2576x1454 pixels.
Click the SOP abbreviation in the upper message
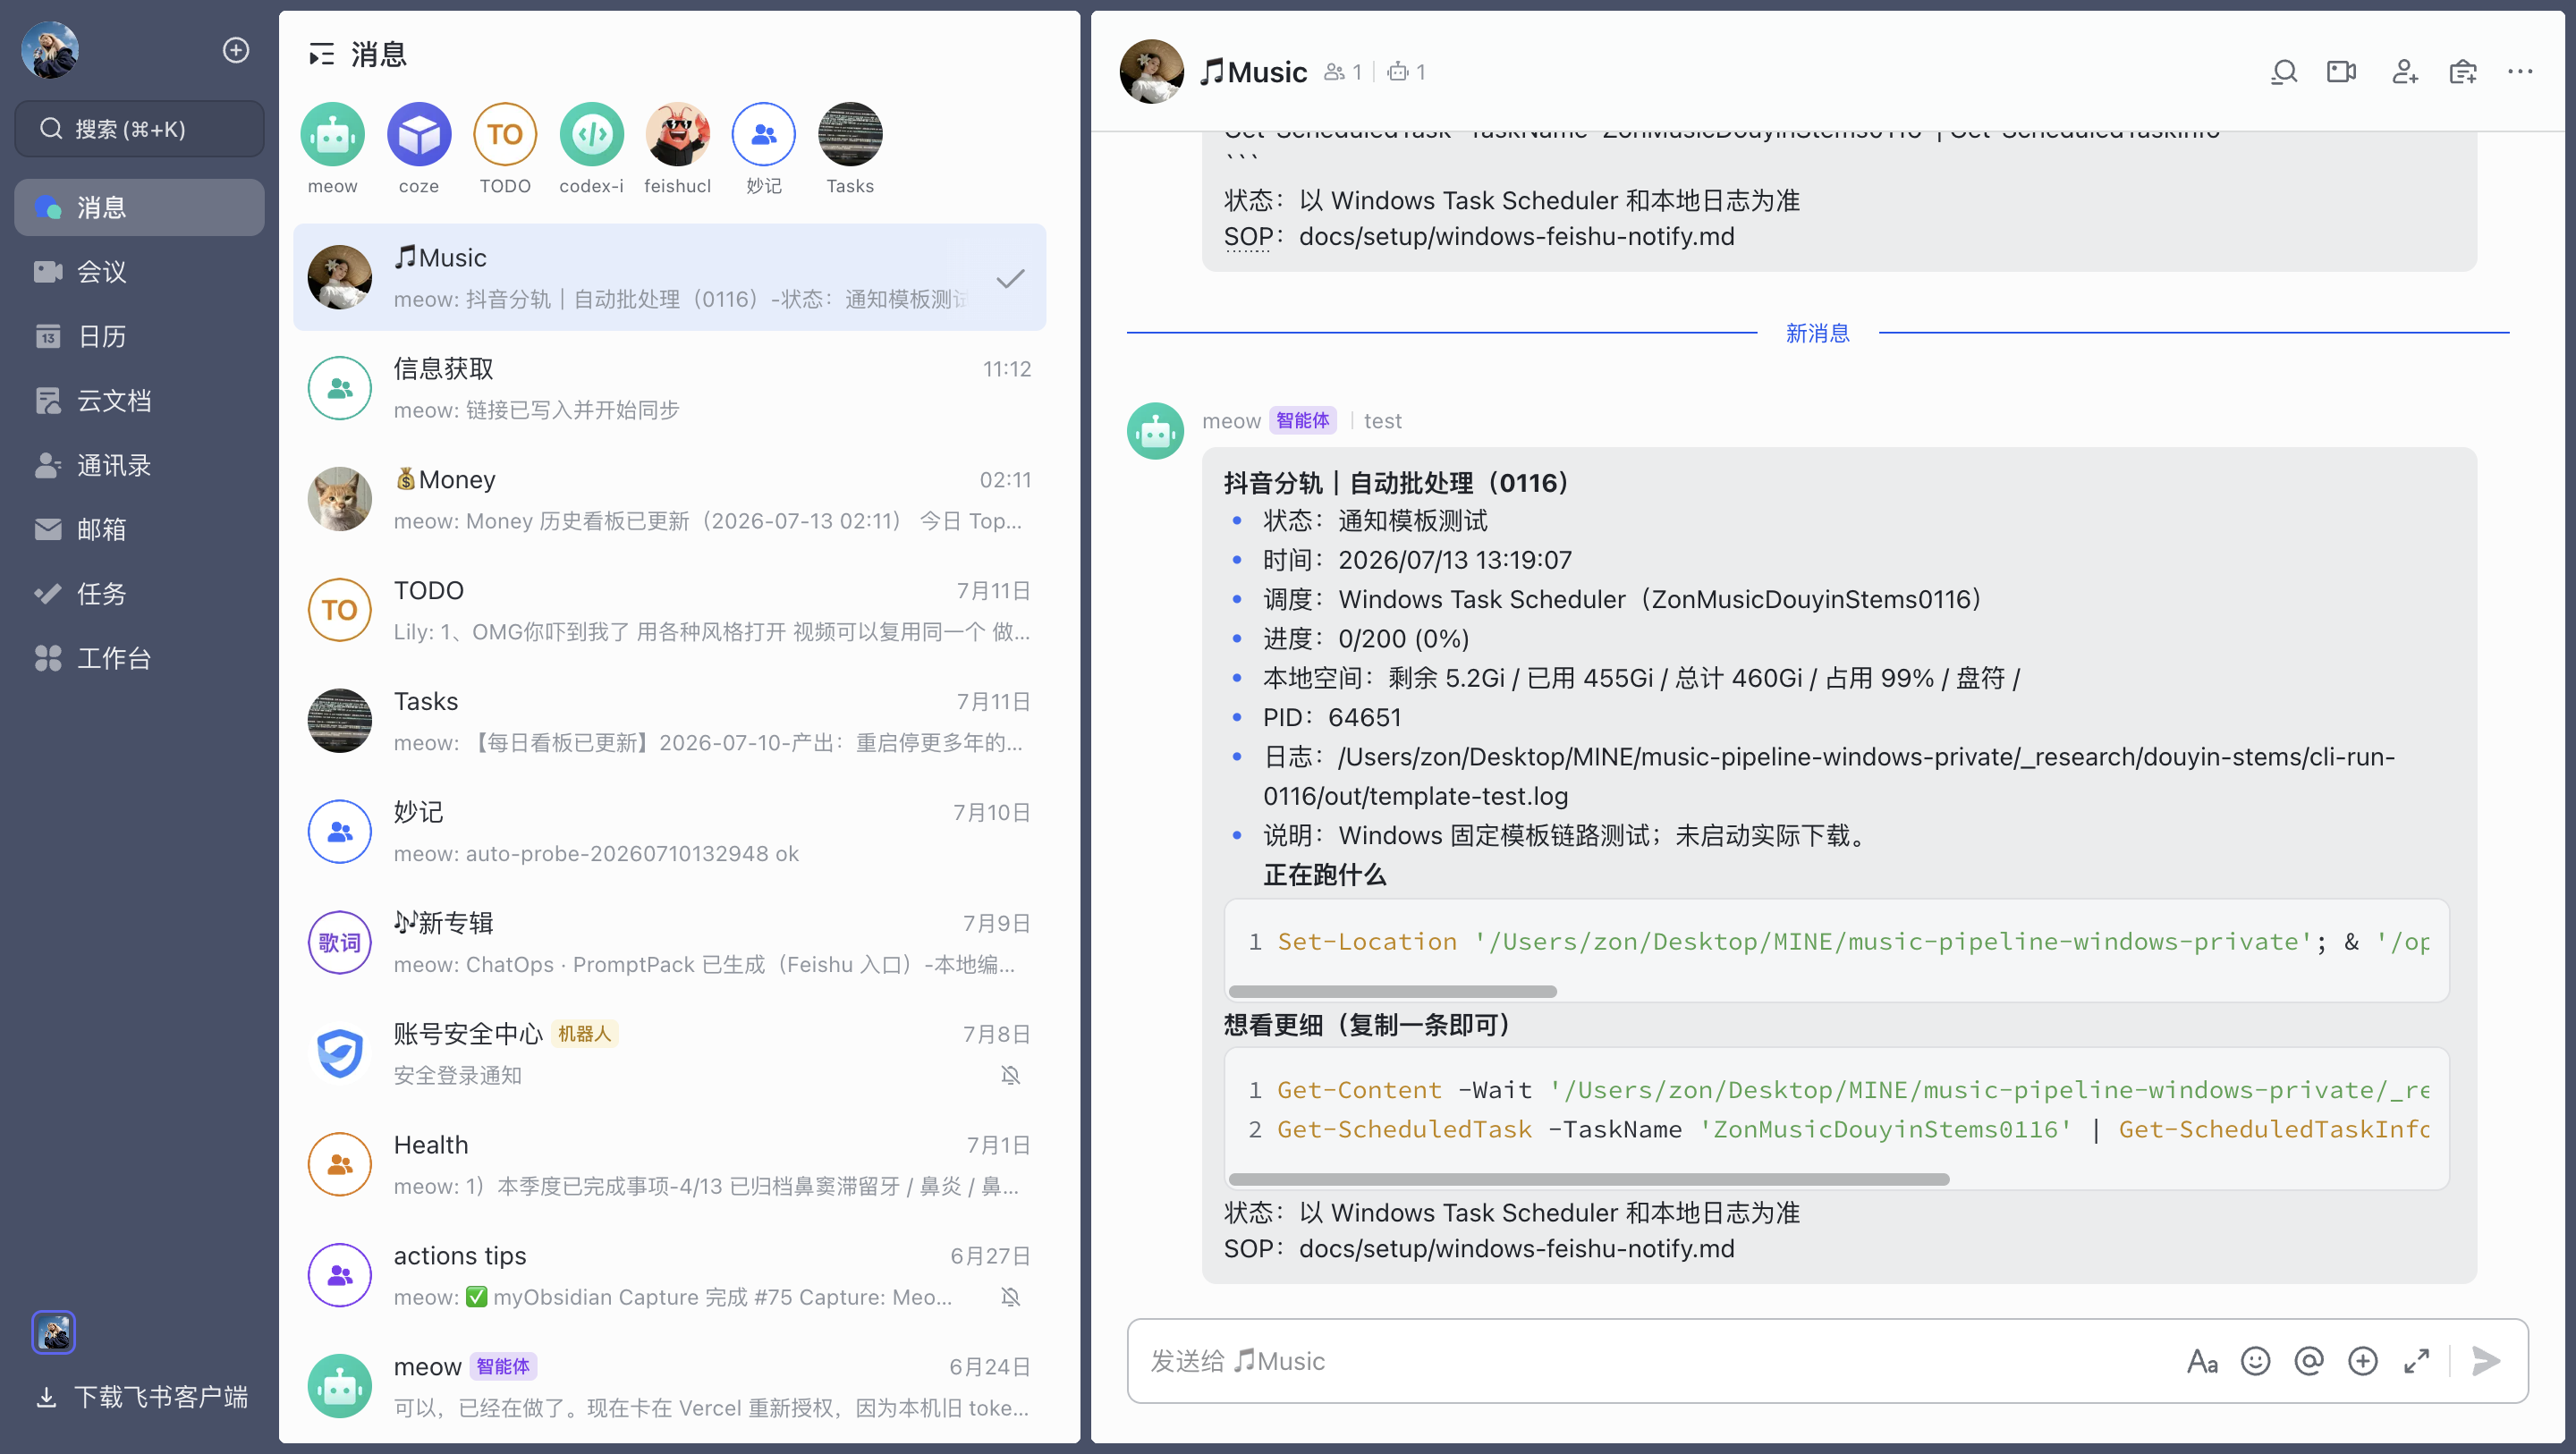coord(1248,237)
